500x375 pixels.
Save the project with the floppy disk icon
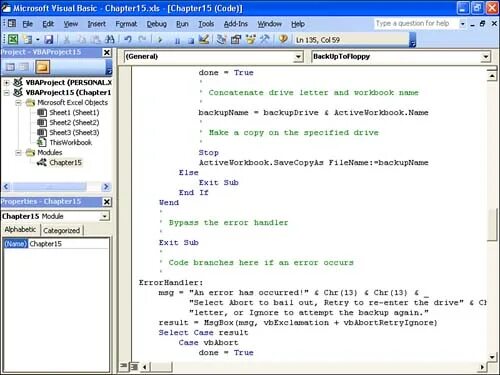coord(49,40)
